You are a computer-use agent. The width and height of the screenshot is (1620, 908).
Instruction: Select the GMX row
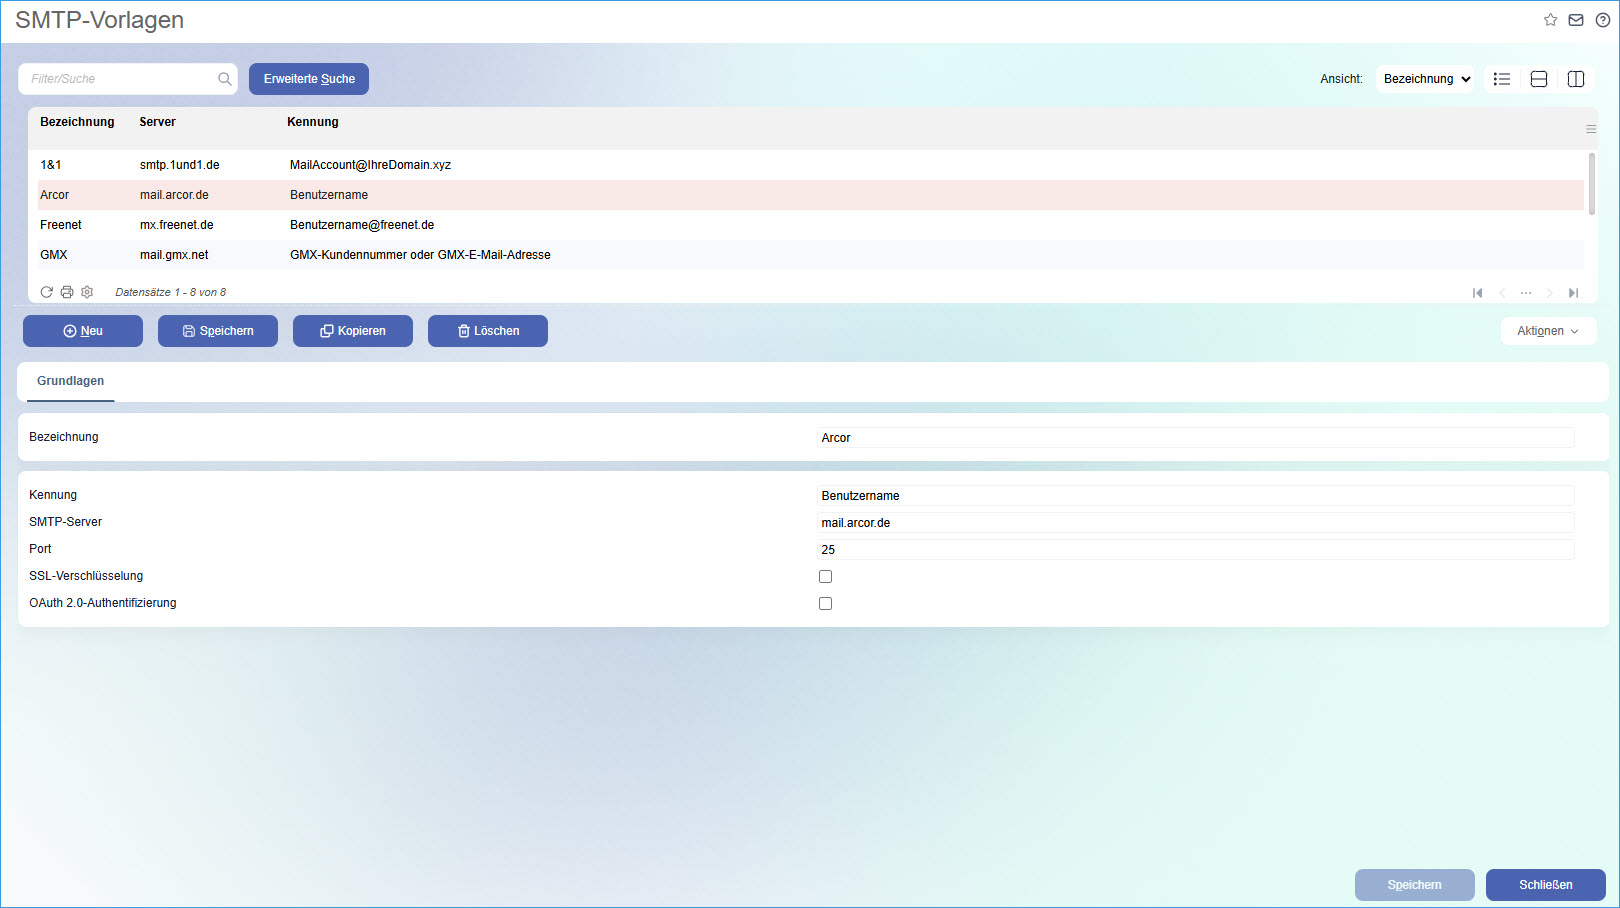point(811,255)
